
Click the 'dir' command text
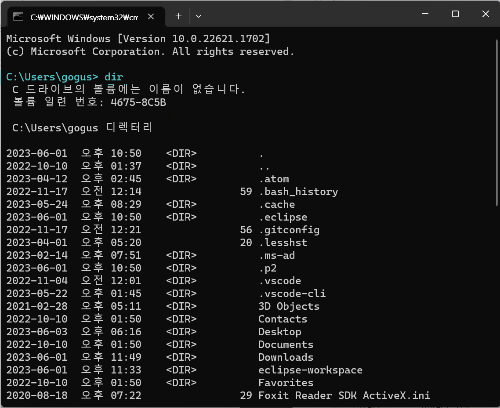[x=114, y=77]
